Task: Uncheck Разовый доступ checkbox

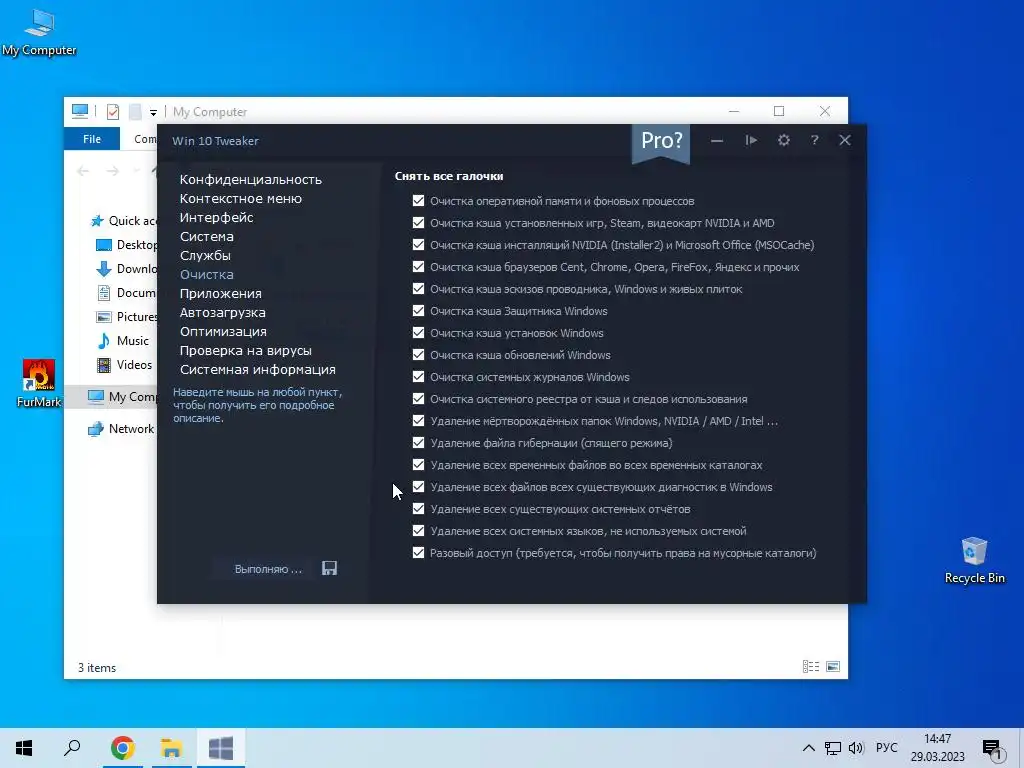Action: [x=419, y=552]
